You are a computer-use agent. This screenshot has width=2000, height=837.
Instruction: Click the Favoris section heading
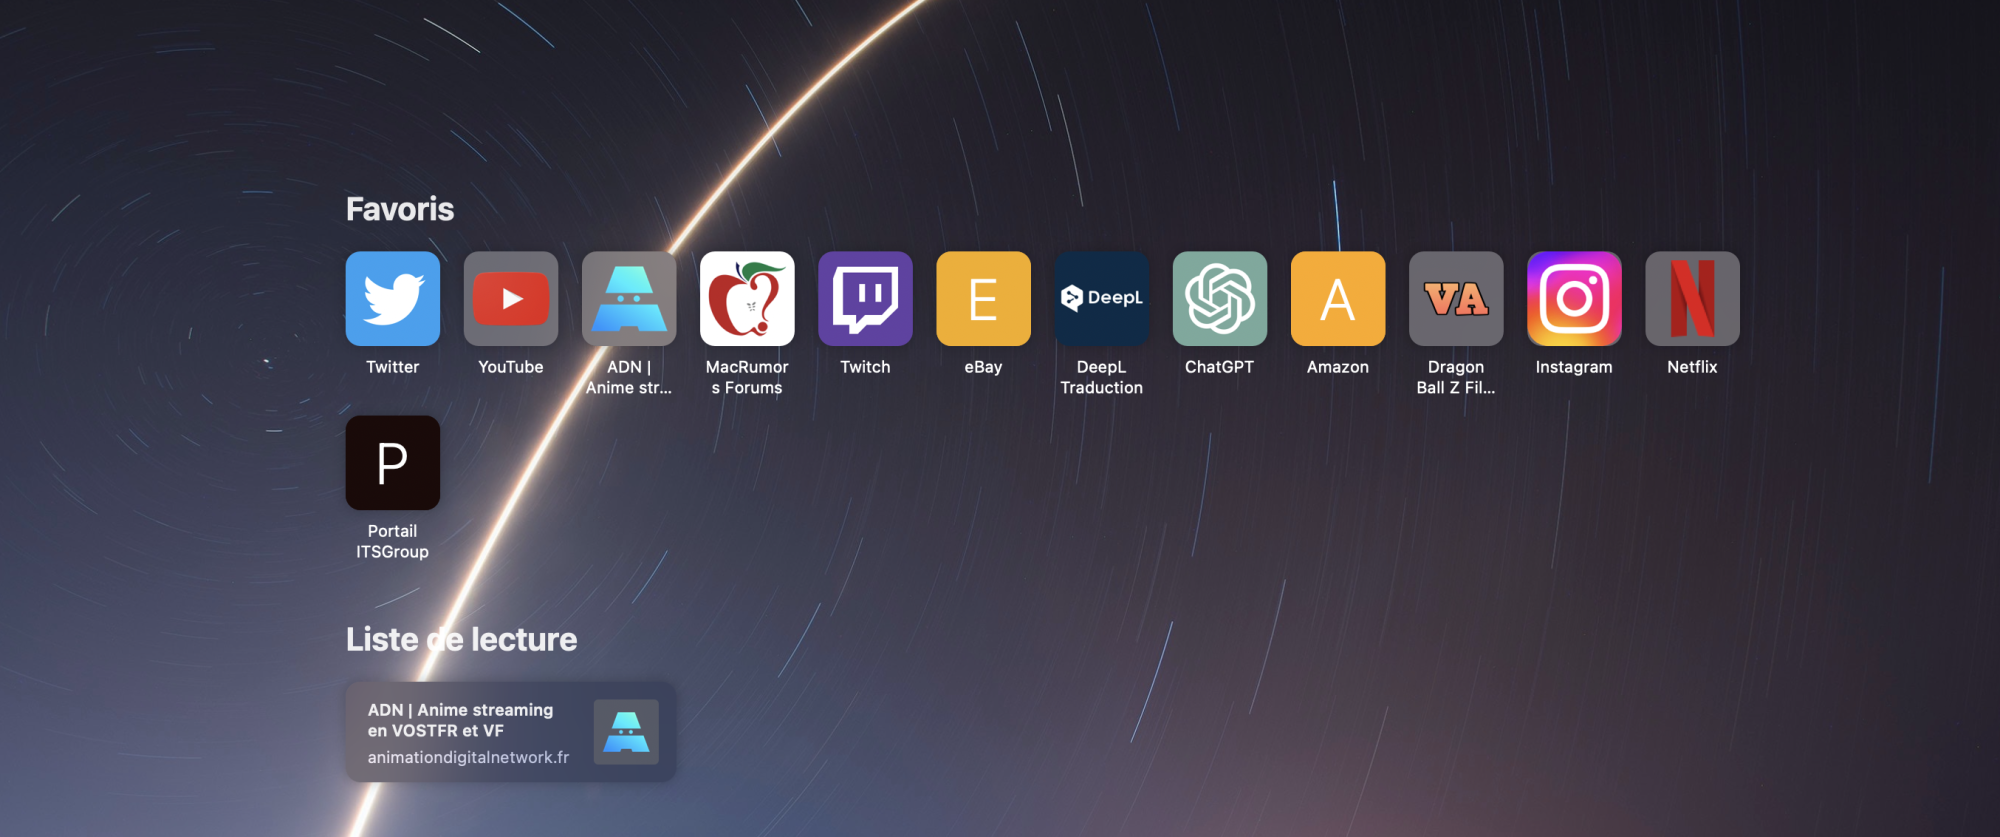(400, 209)
